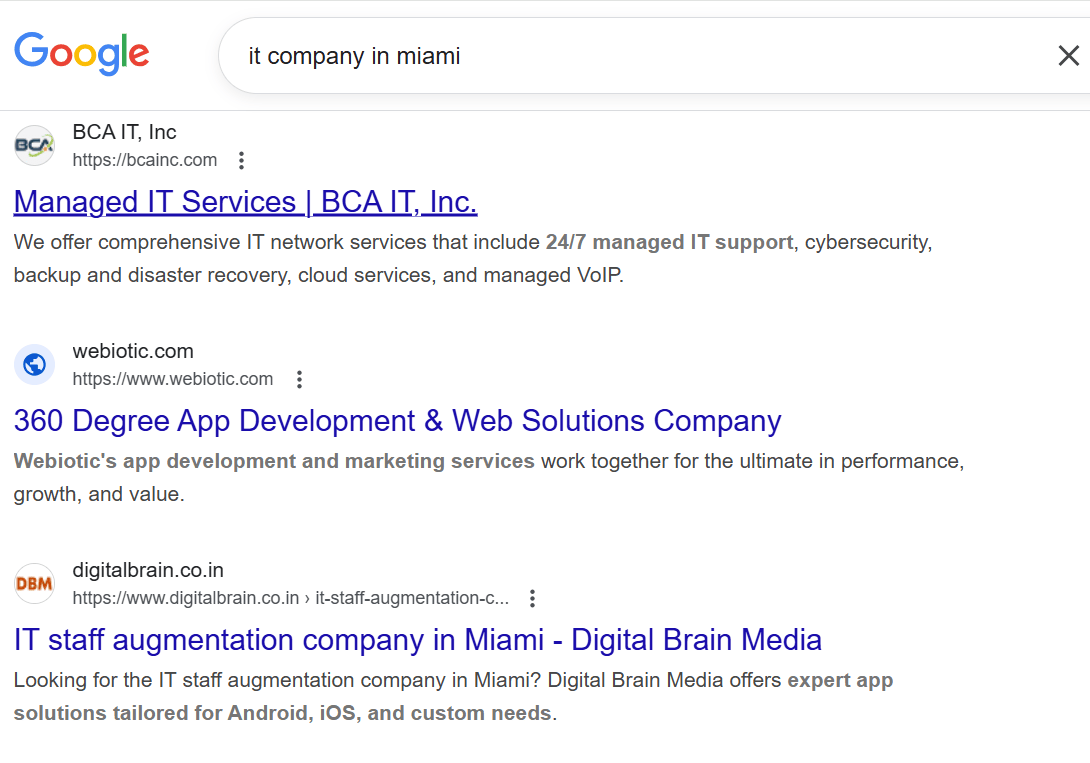Click the 'digitalbrain.co.in' site name

[148, 570]
